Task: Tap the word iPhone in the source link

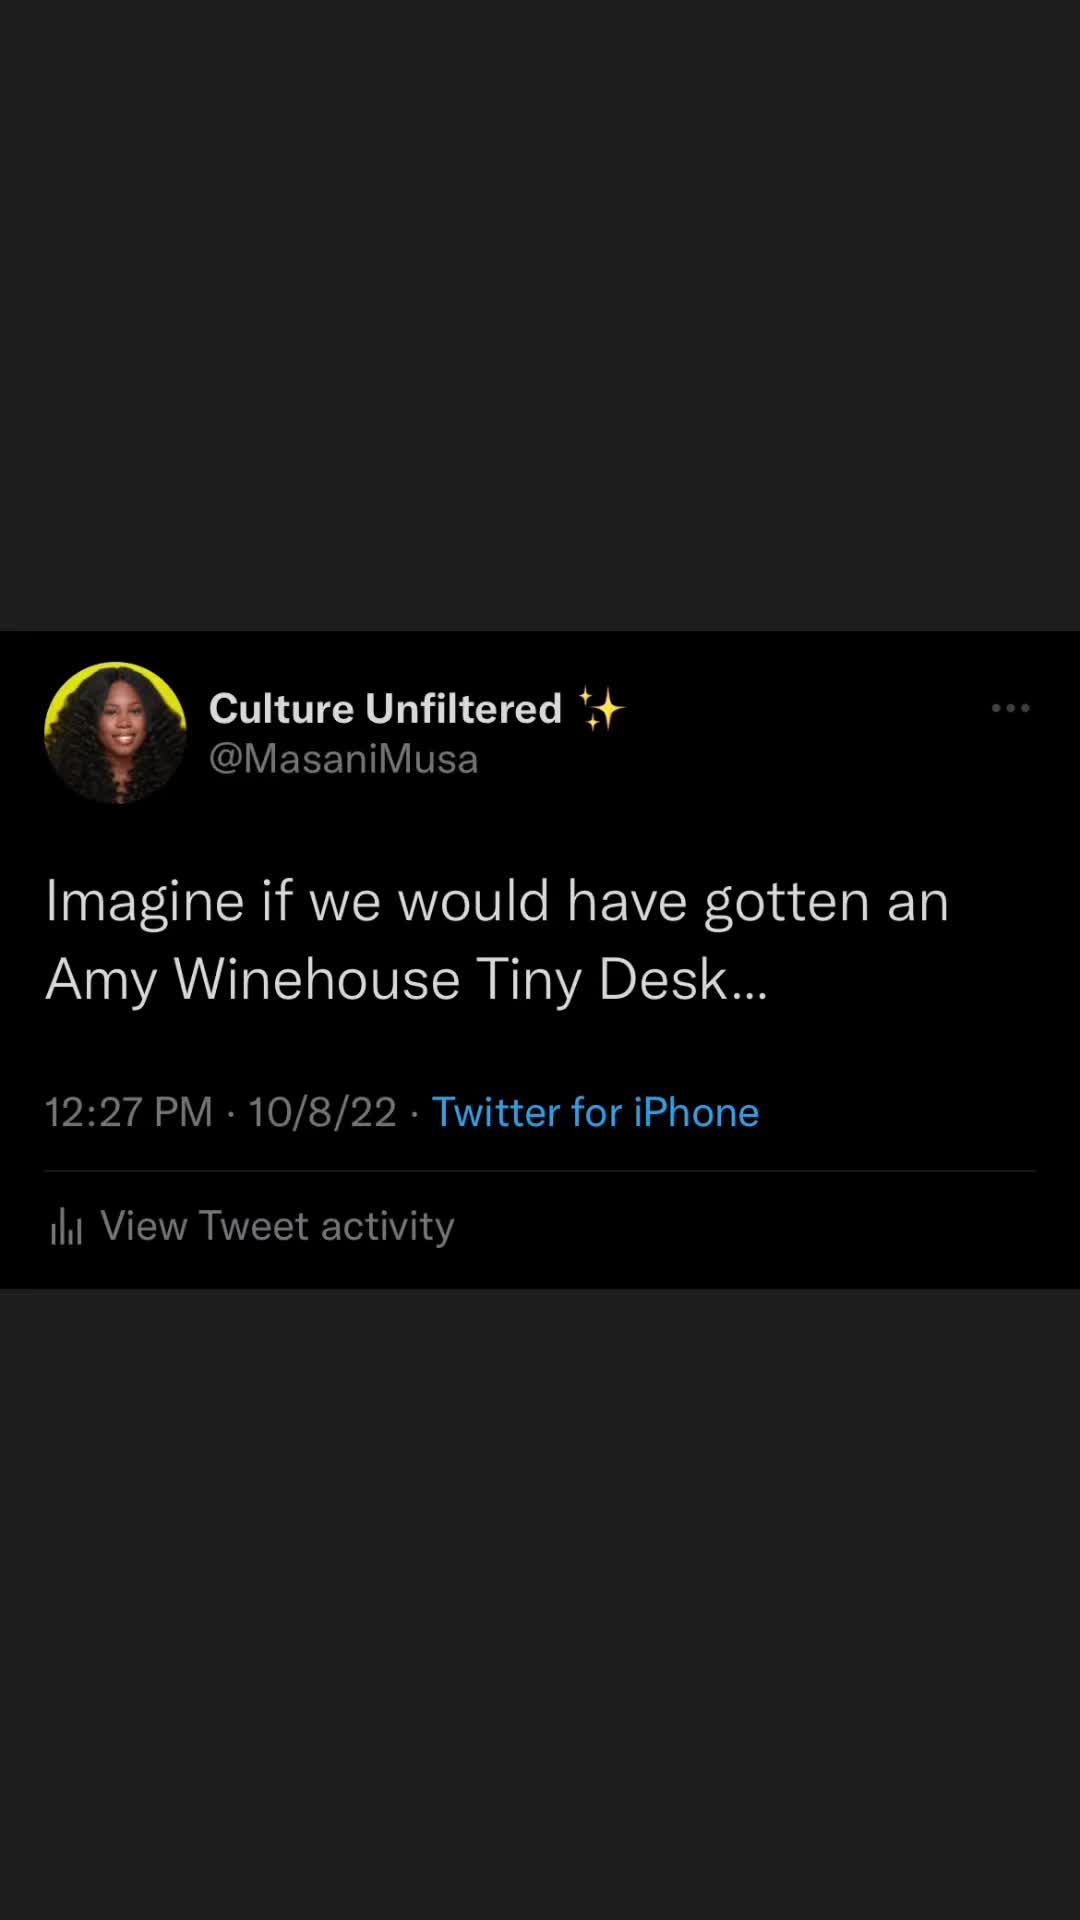Action: pos(696,1112)
